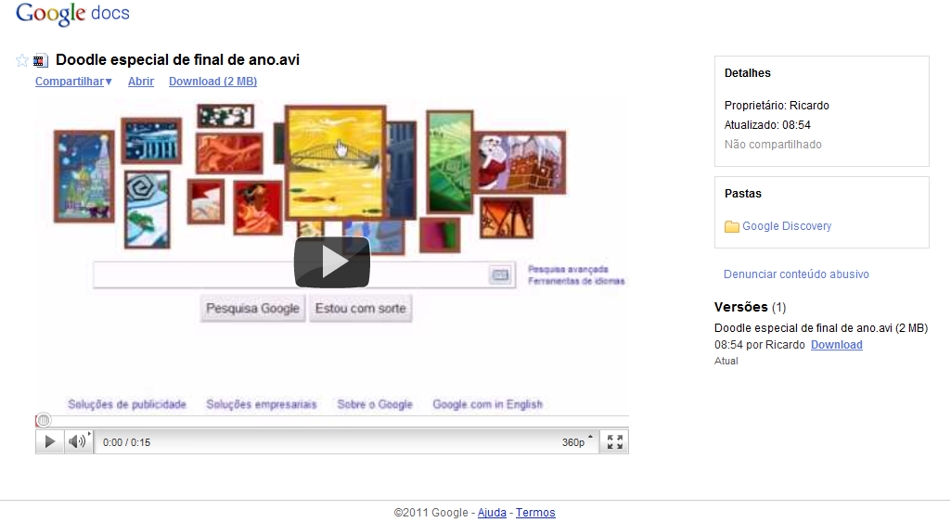Click the yellow bridge doodle painting thumbnail

point(335,162)
